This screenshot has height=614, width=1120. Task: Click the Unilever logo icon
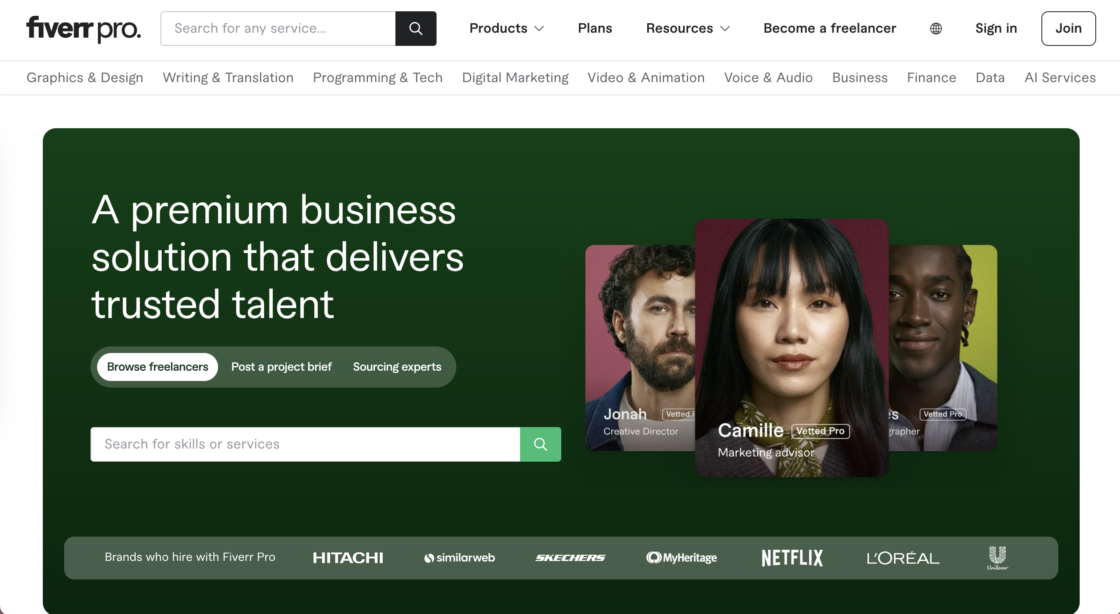click(997, 557)
